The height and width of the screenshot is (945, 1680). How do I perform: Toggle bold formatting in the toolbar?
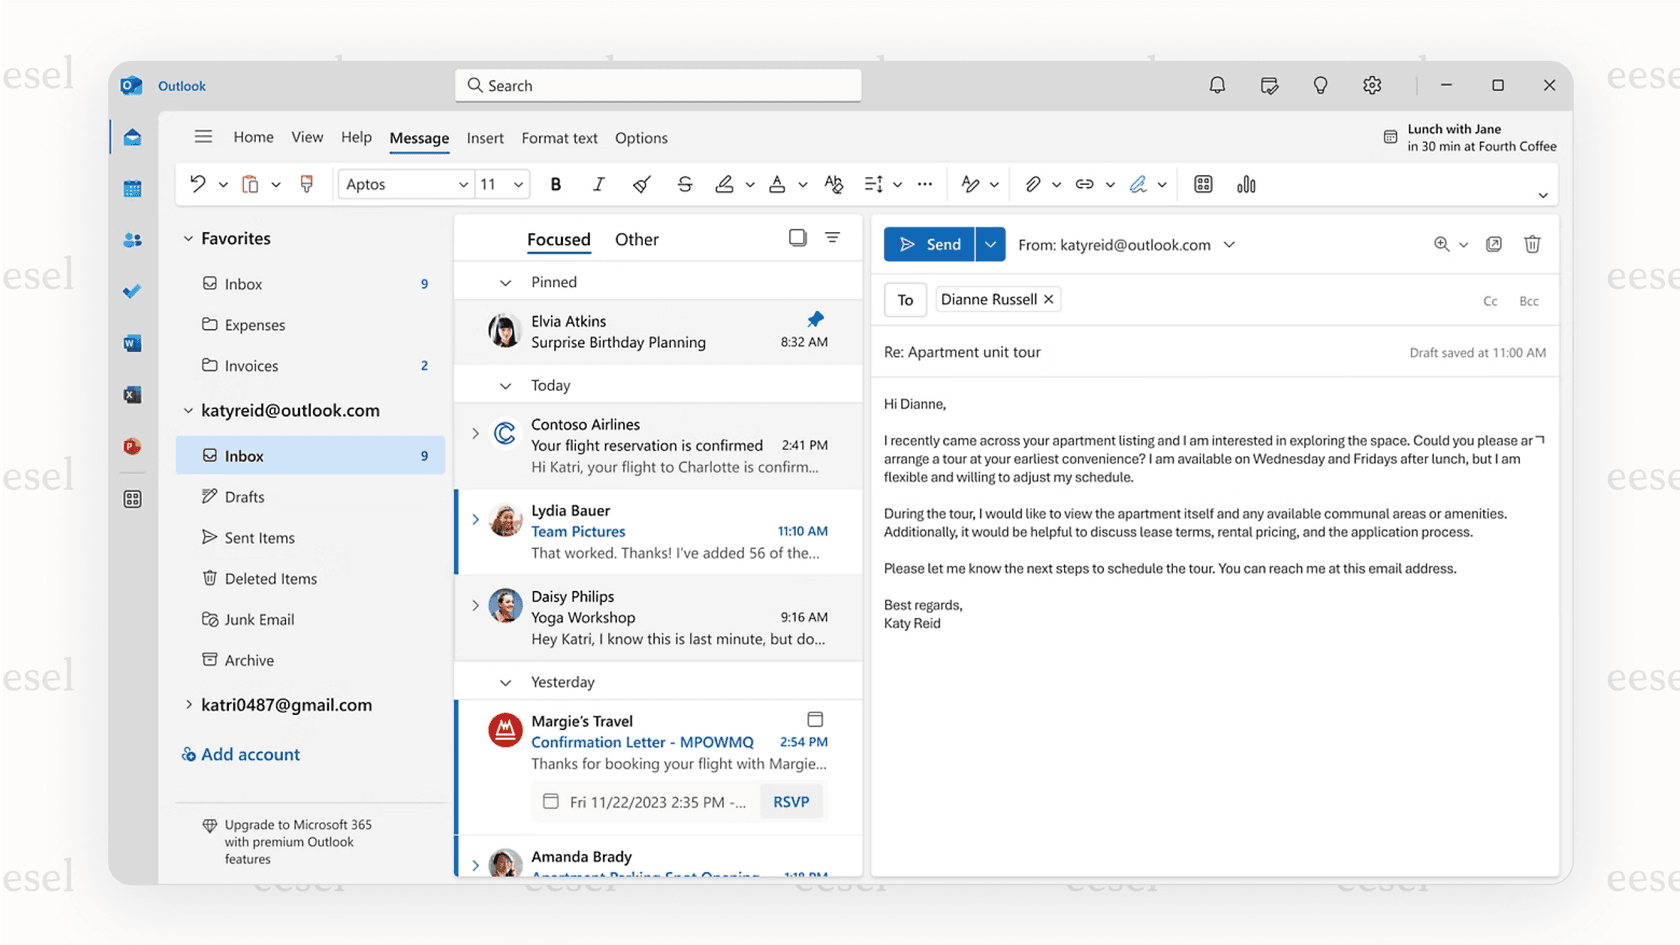click(x=556, y=184)
